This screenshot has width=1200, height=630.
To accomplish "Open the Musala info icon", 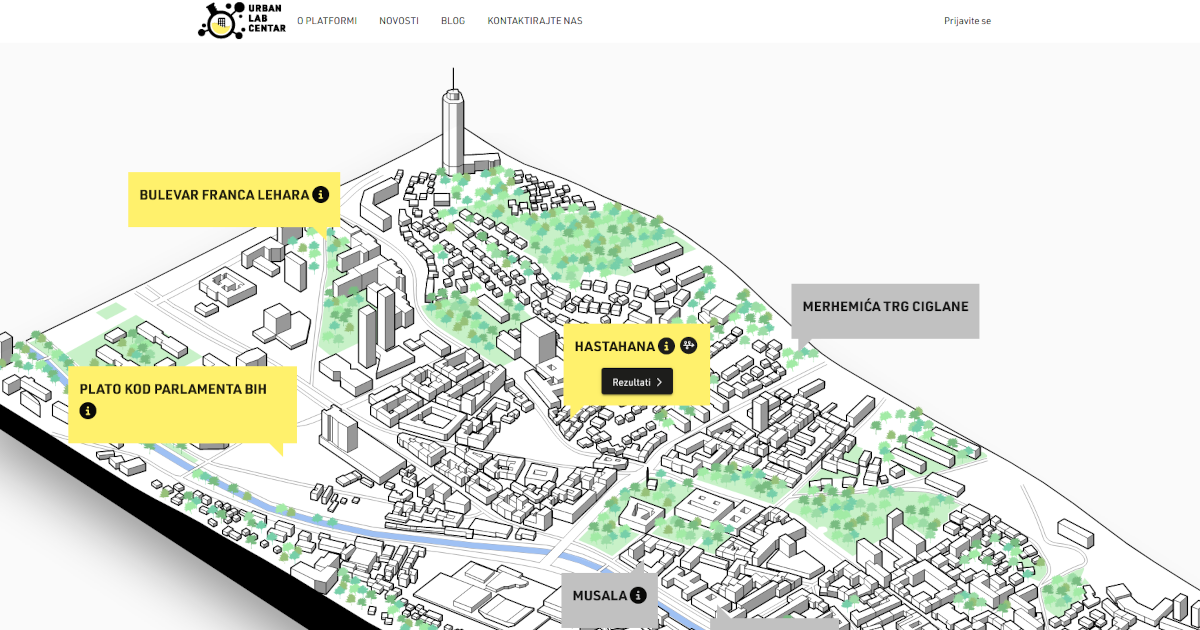I will (638, 595).
